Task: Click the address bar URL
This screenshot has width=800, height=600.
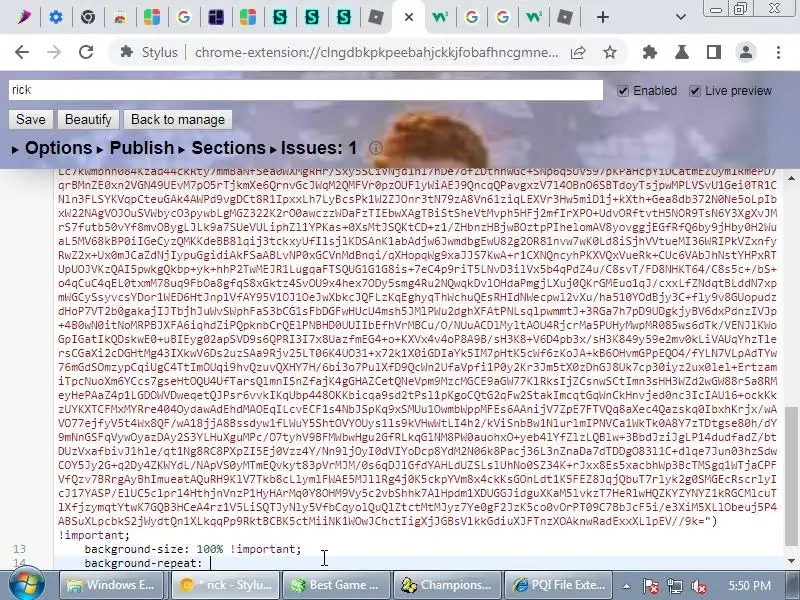Action: [x=377, y=52]
